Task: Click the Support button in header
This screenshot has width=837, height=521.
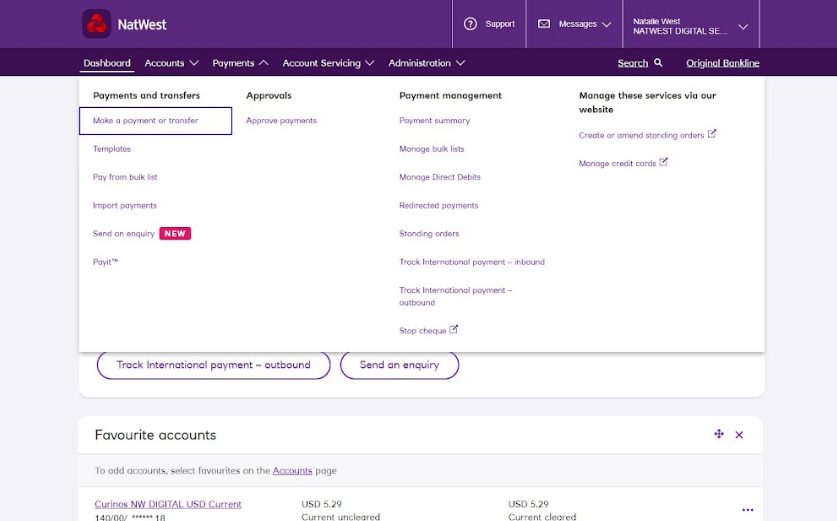Action: pos(489,24)
